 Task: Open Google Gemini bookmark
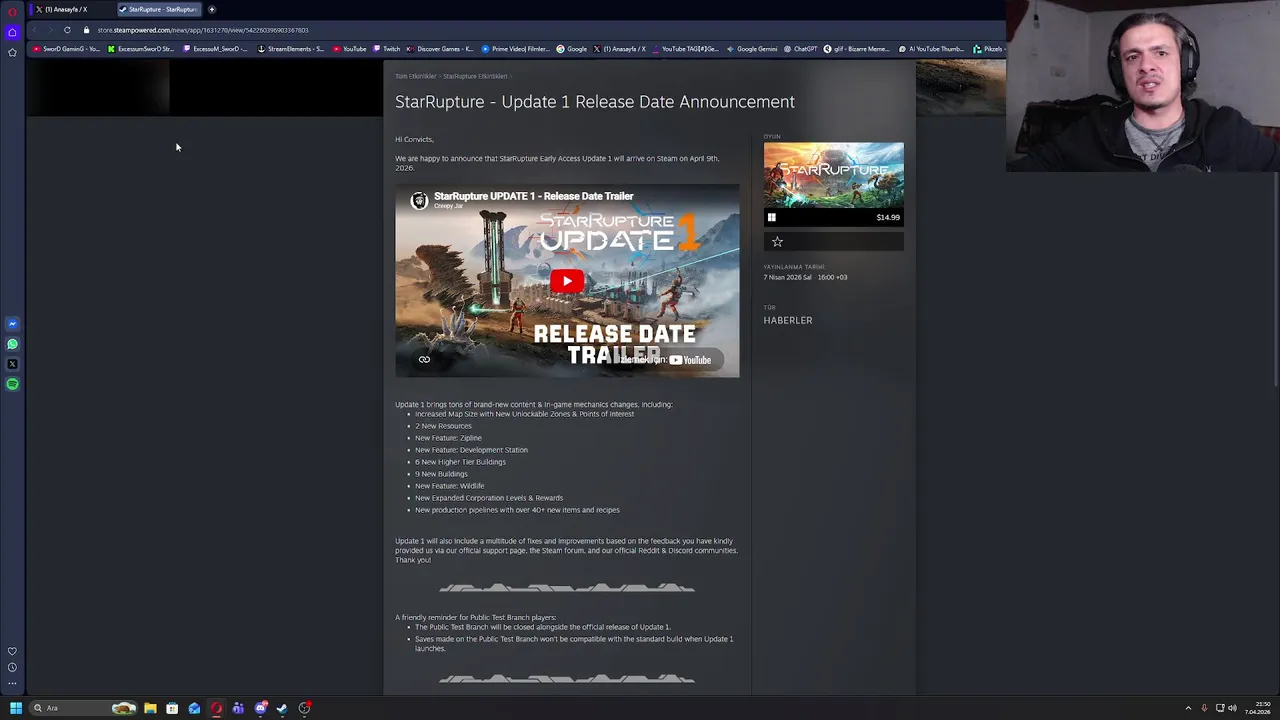[752, 49]
